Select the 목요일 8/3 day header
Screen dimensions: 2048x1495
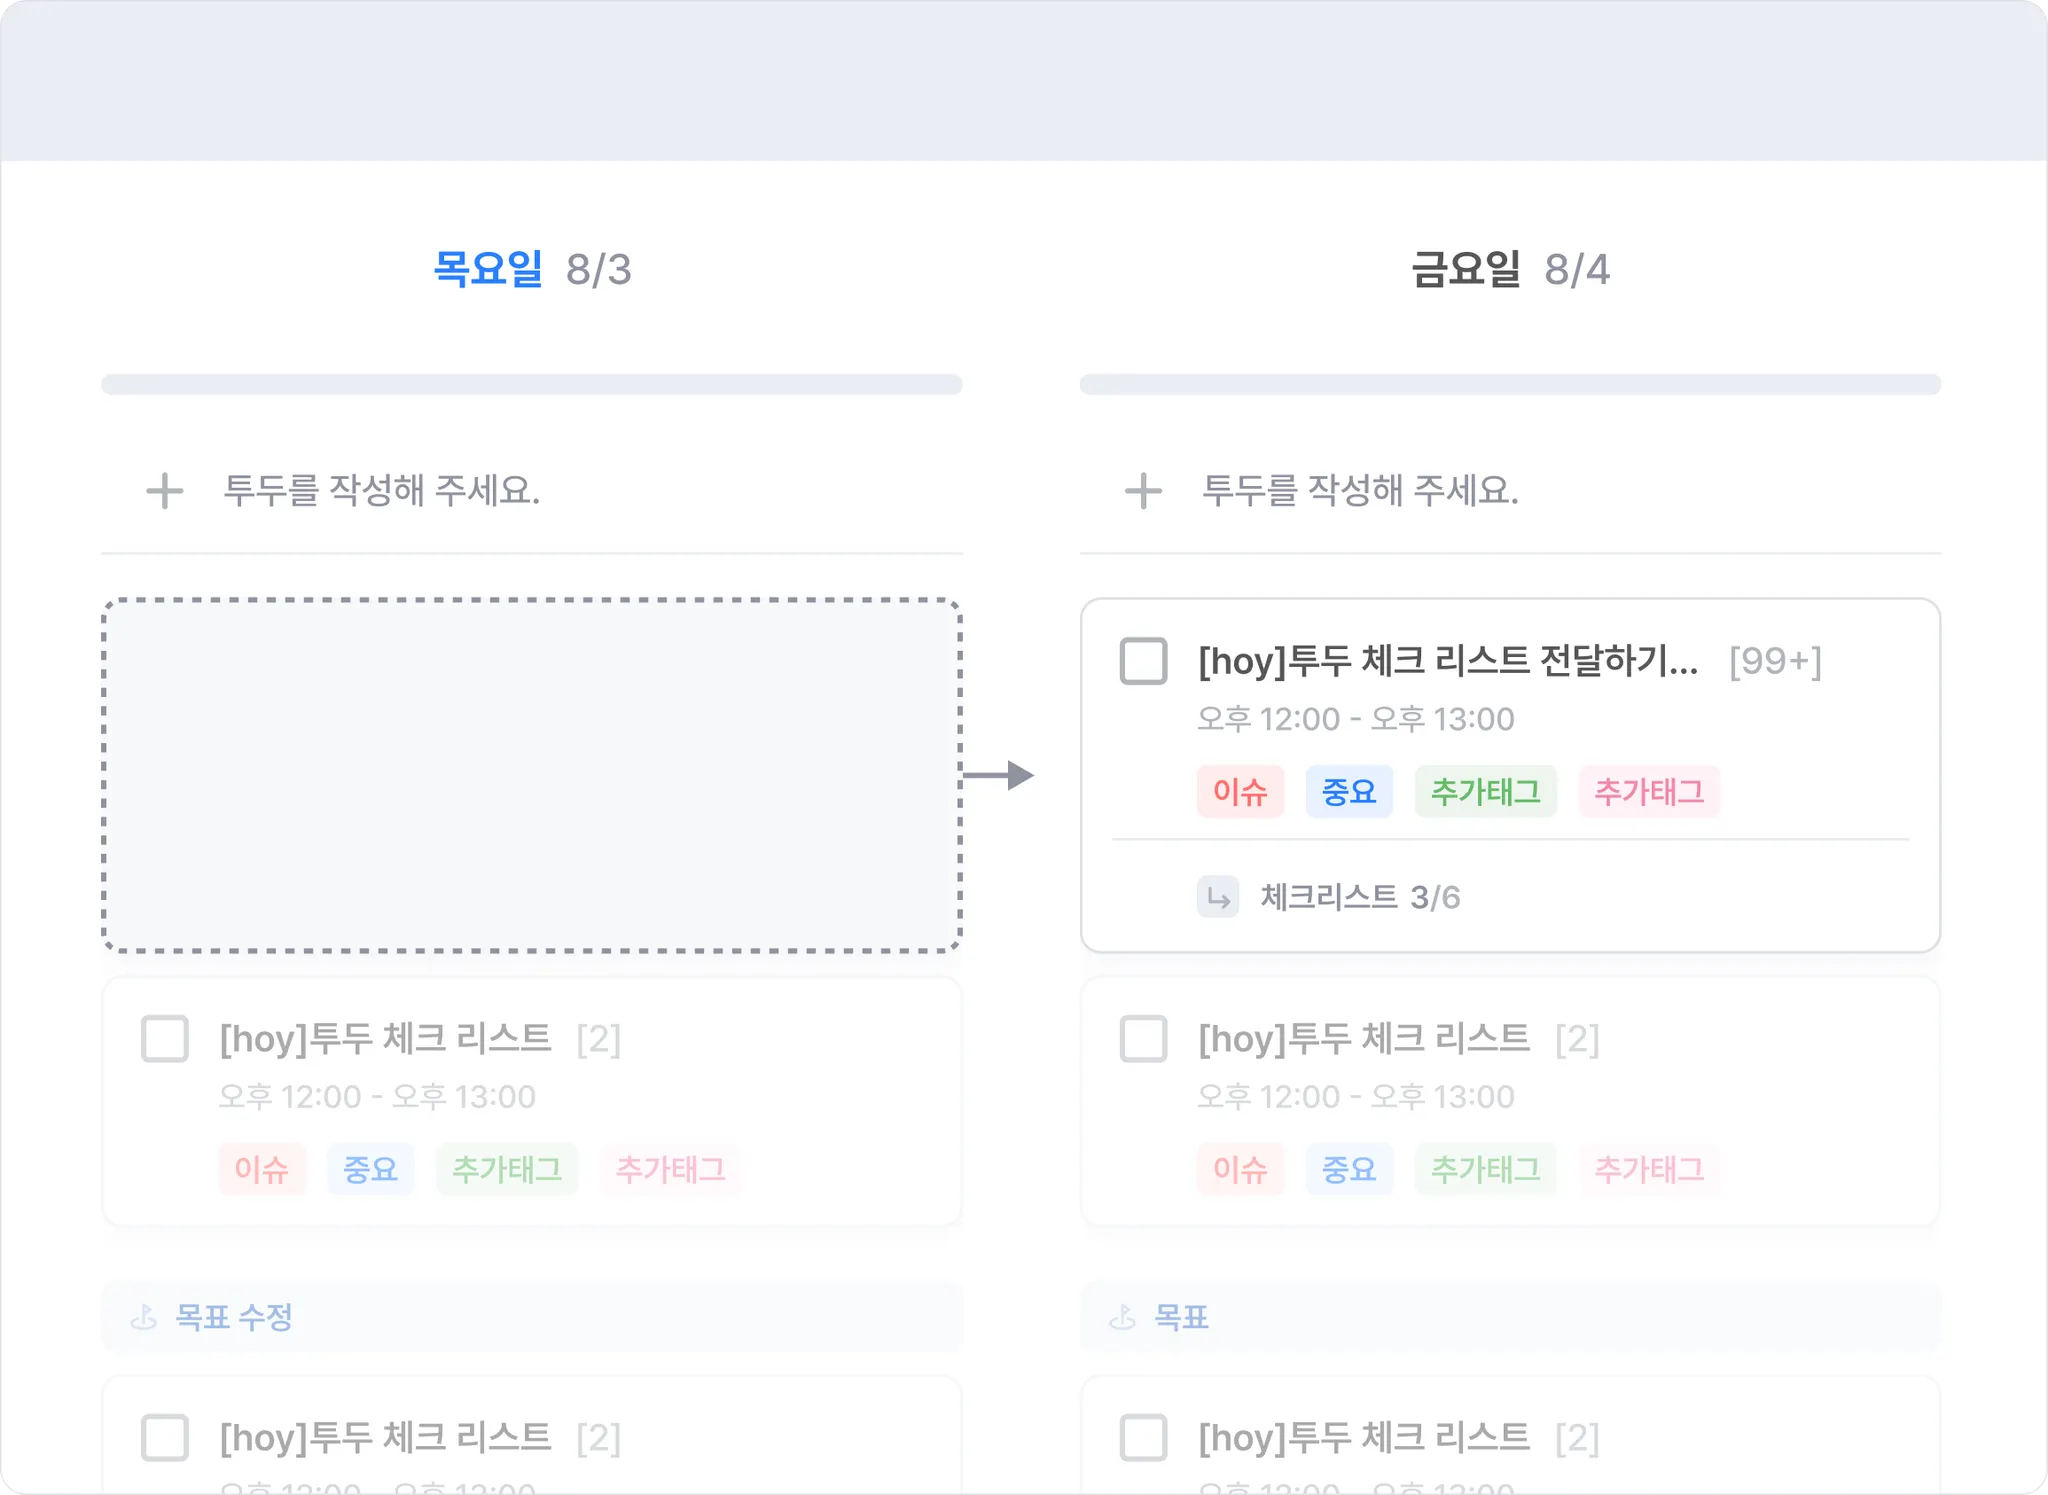[x=532, y=269]
